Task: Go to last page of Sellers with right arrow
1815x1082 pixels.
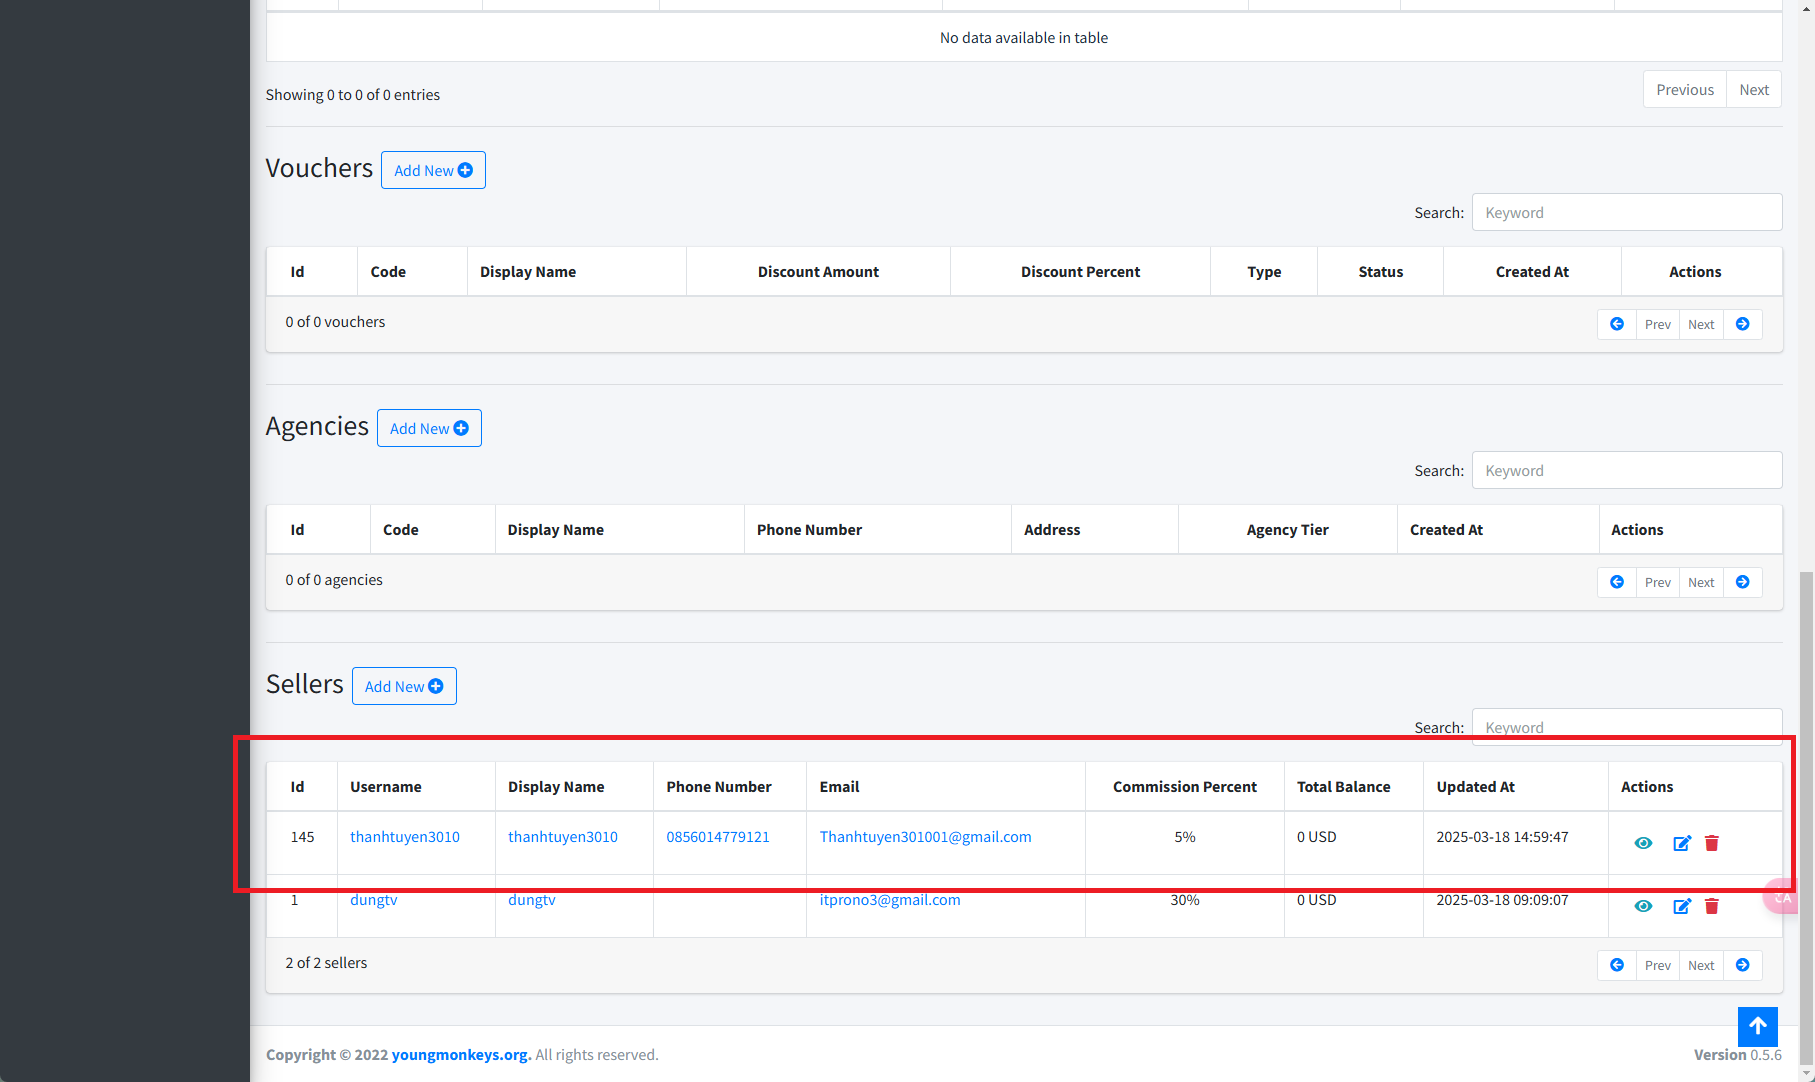Action: pos(1743,965)
